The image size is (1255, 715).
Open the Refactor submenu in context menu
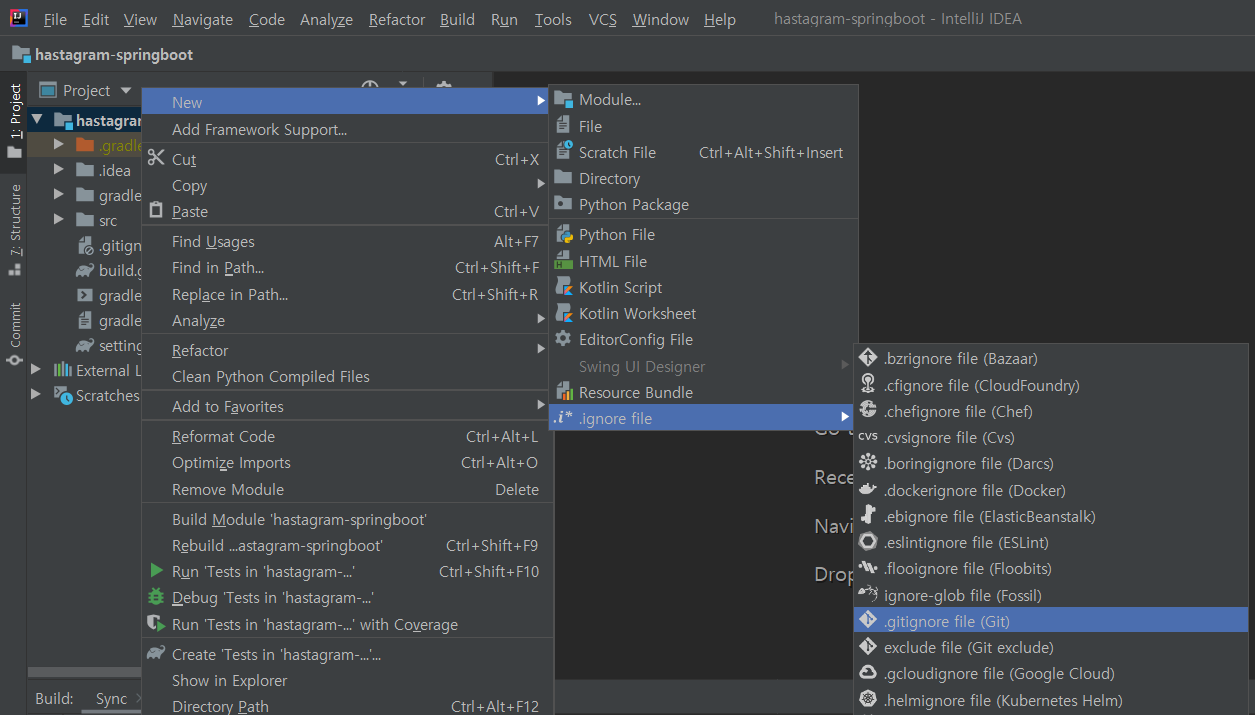pyautogui.click(x=346, y=350)
